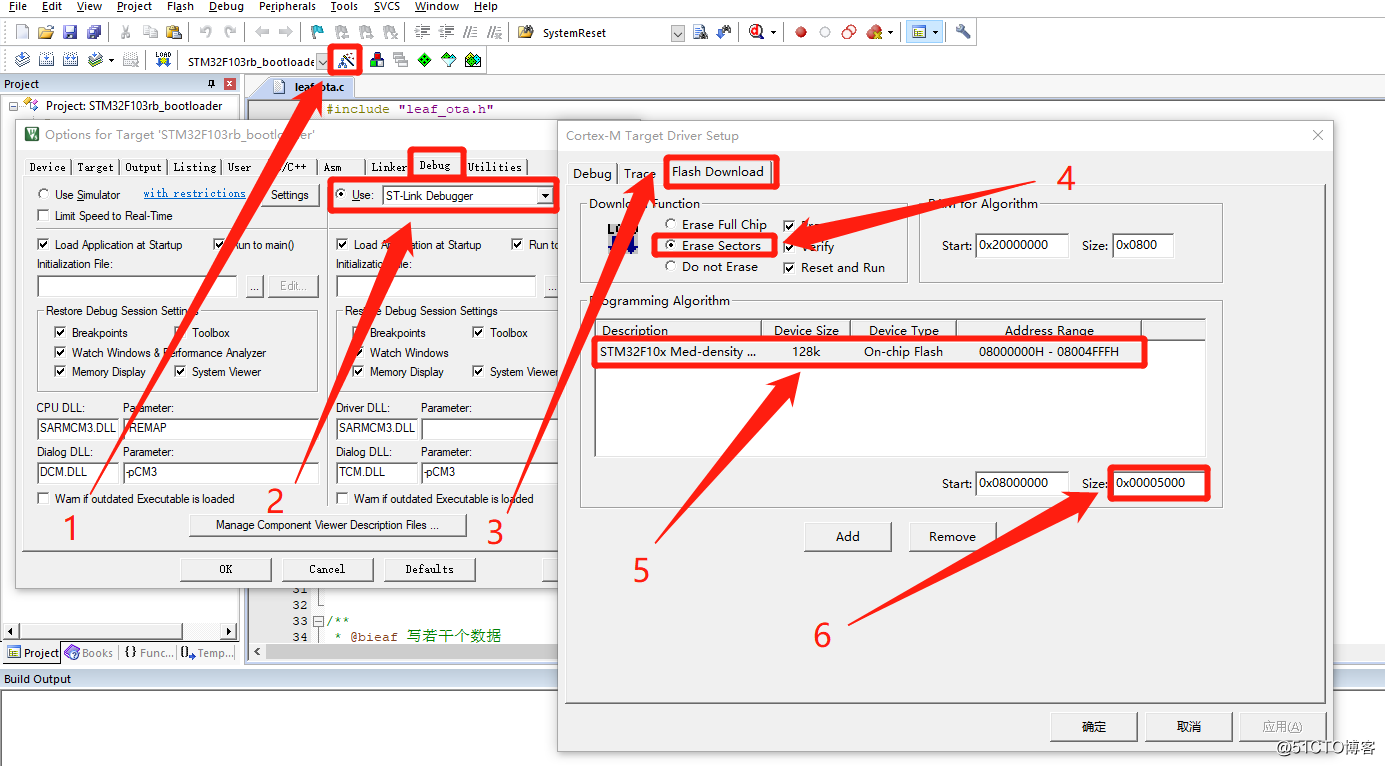
Task: Select the STM32F10x Med-density algorithm row
Action: (x=869, y=352)
